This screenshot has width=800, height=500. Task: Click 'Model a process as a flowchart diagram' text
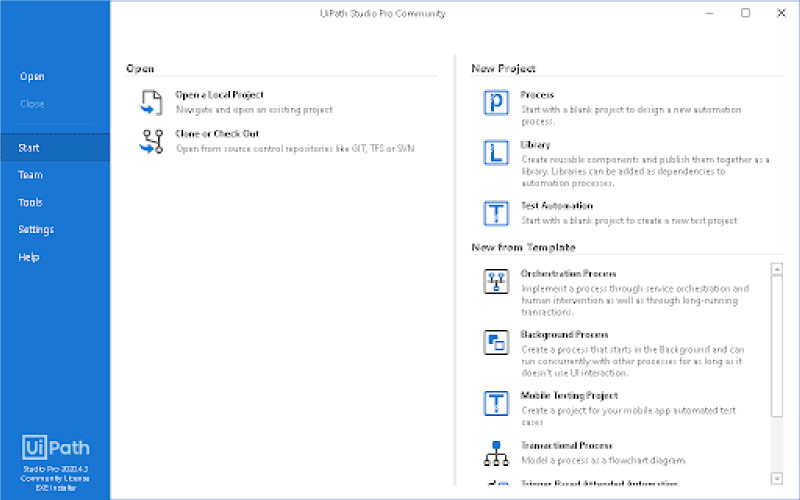[604, 460]
